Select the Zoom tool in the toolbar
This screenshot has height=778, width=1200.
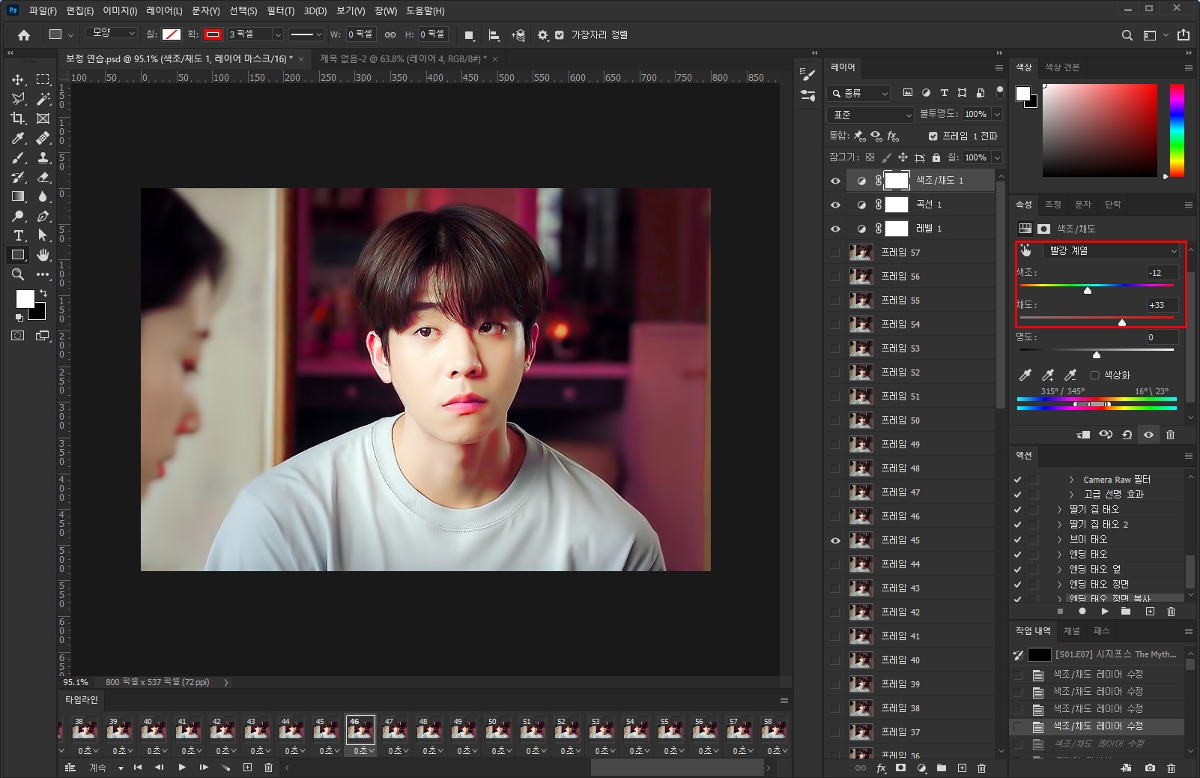point(18,274)
